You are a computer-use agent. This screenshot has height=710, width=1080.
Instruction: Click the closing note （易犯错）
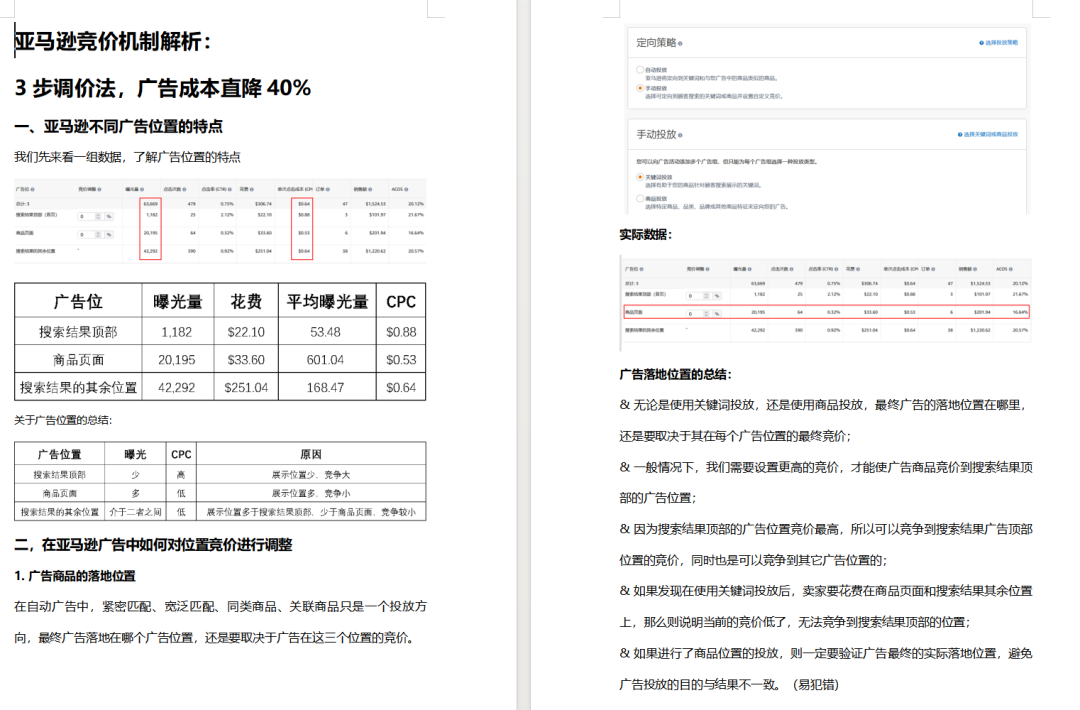tap(816, 685)
